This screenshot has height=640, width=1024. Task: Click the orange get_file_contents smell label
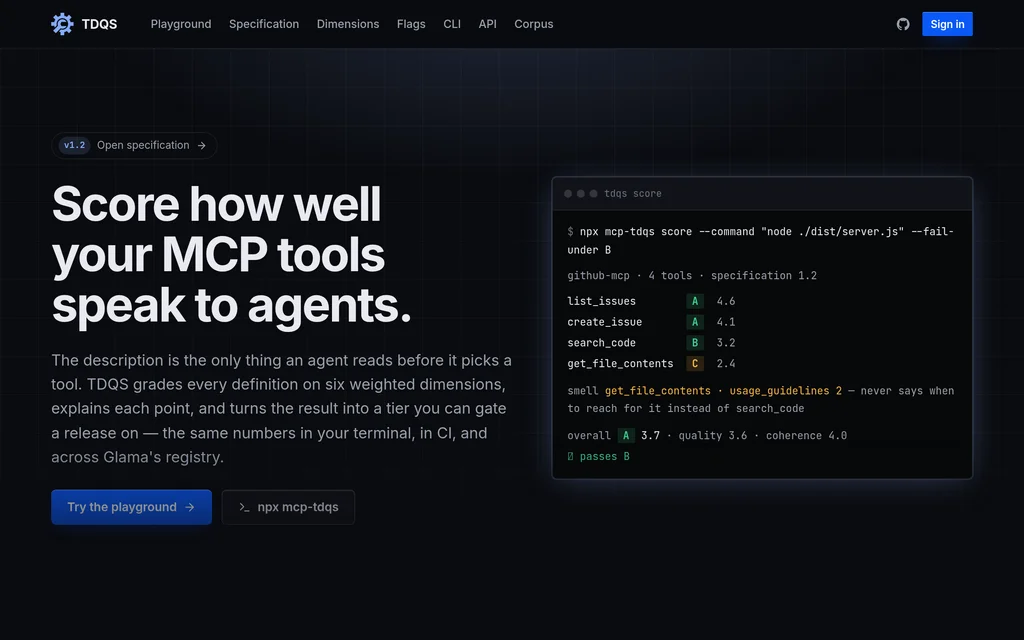pyautogui.click(x=658, y=391)
